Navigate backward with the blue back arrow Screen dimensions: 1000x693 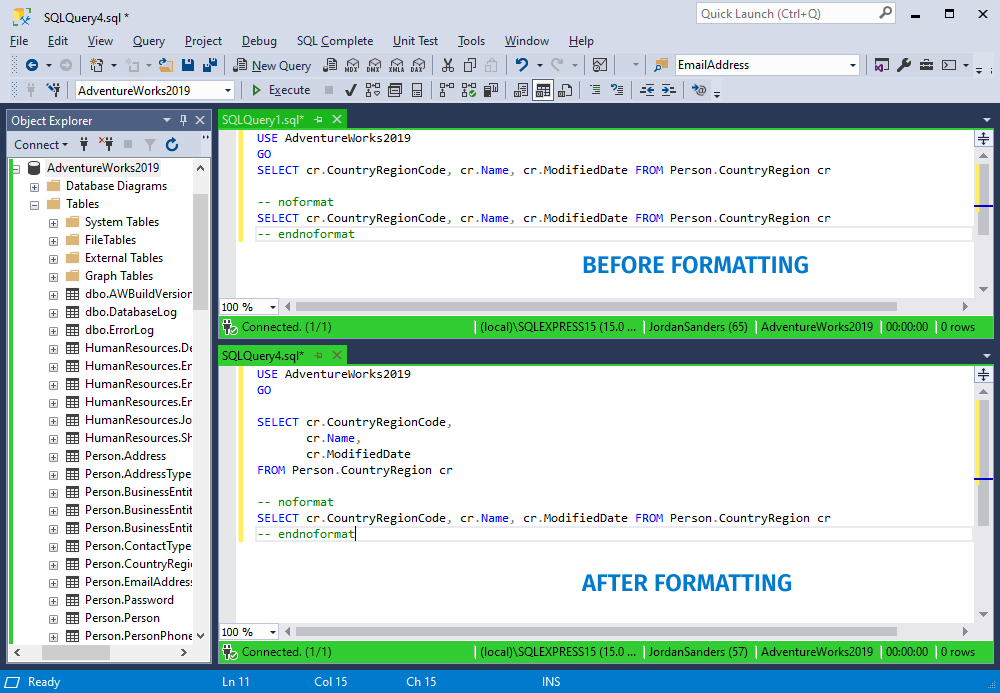(32, 65)
